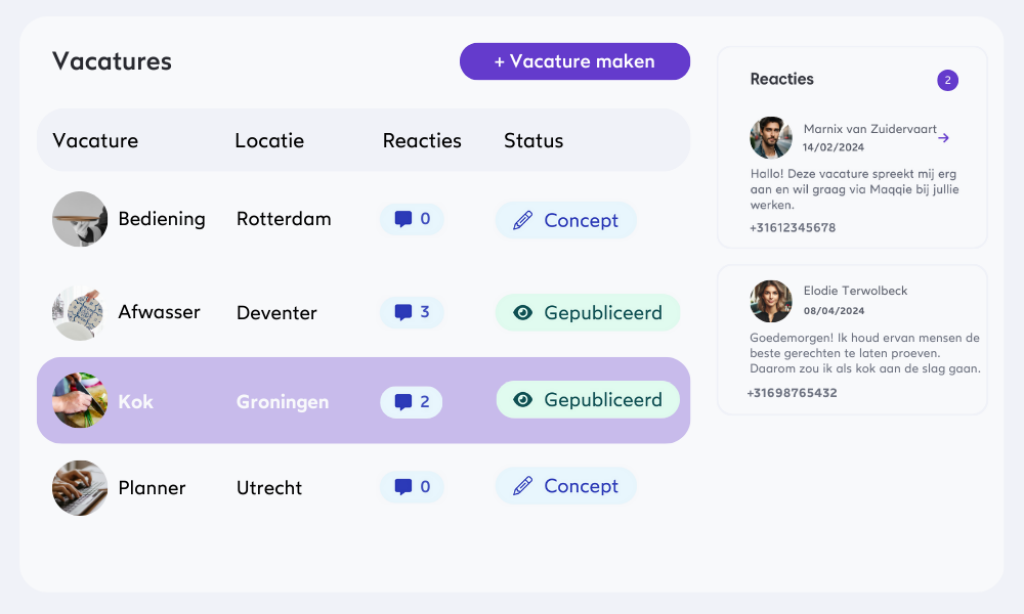Click Marnix van Zuidervaart's avatar
The image size is (1024, 614).
[x=771, y=138]
